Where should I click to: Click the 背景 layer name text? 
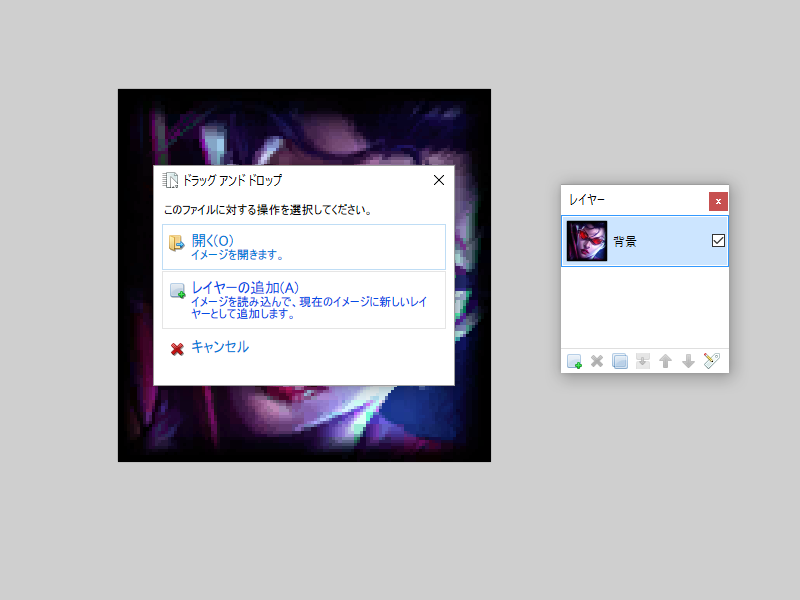pyautogui.click(x=624, y=241)
